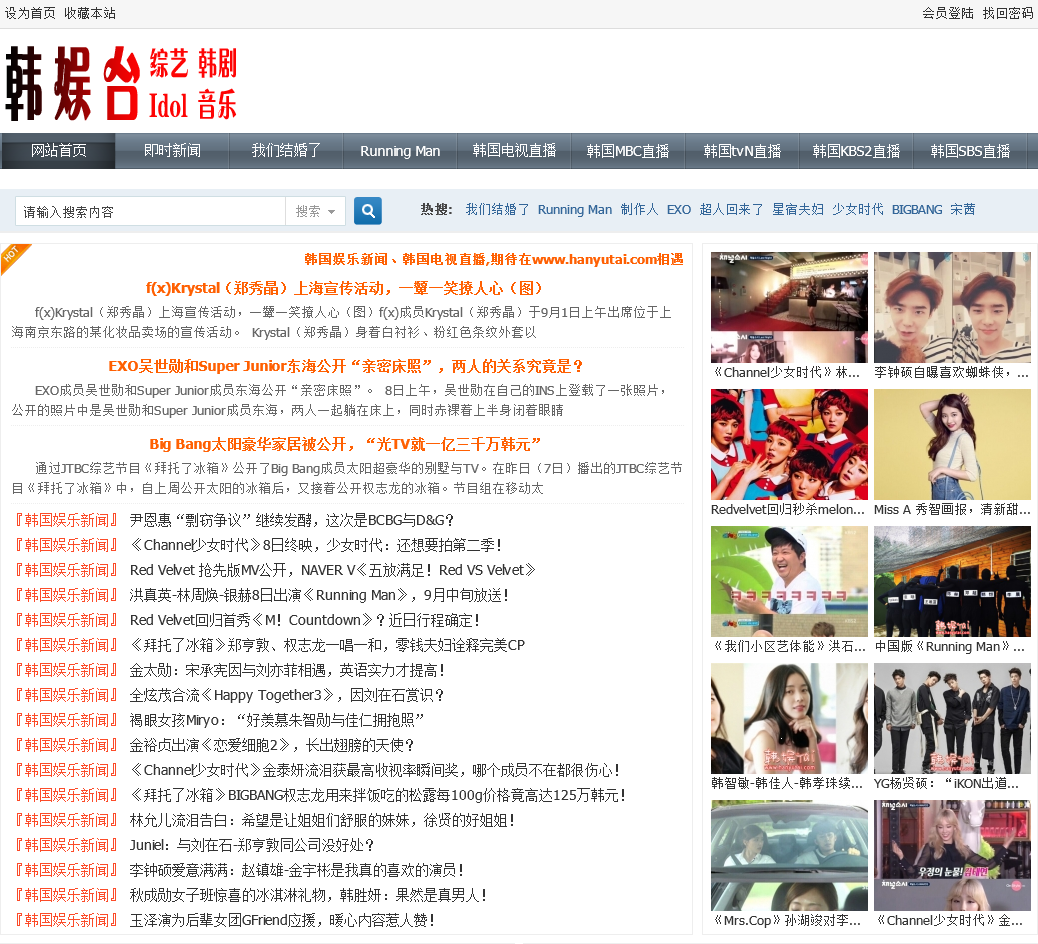Open thumbnail Miss A 秀智画报

coord(952,444)
